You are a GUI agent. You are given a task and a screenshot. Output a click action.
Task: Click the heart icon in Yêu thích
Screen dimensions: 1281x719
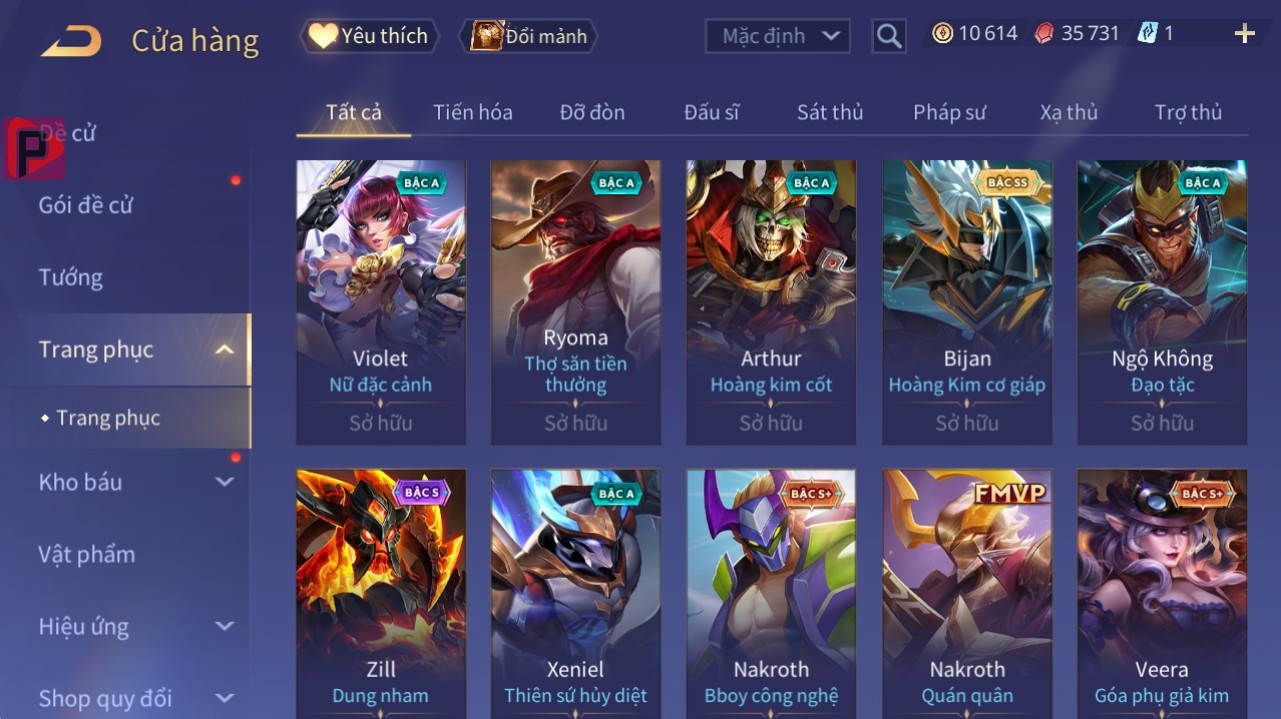[x=322, y=36]
